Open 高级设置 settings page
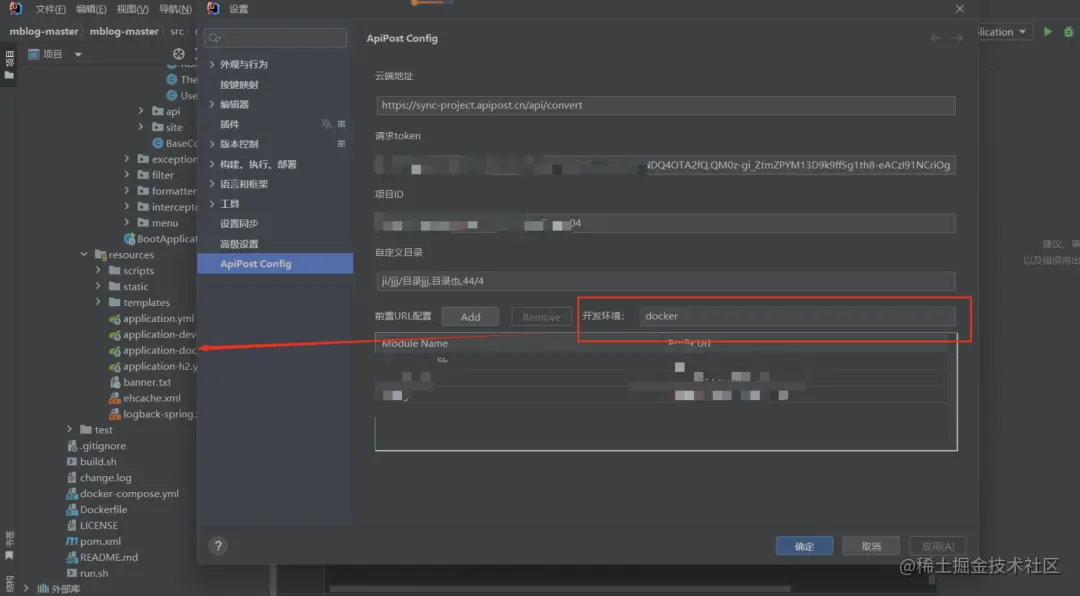This screenshot has width=1080, height=596. pyautogui.click(x=239, y=244)
